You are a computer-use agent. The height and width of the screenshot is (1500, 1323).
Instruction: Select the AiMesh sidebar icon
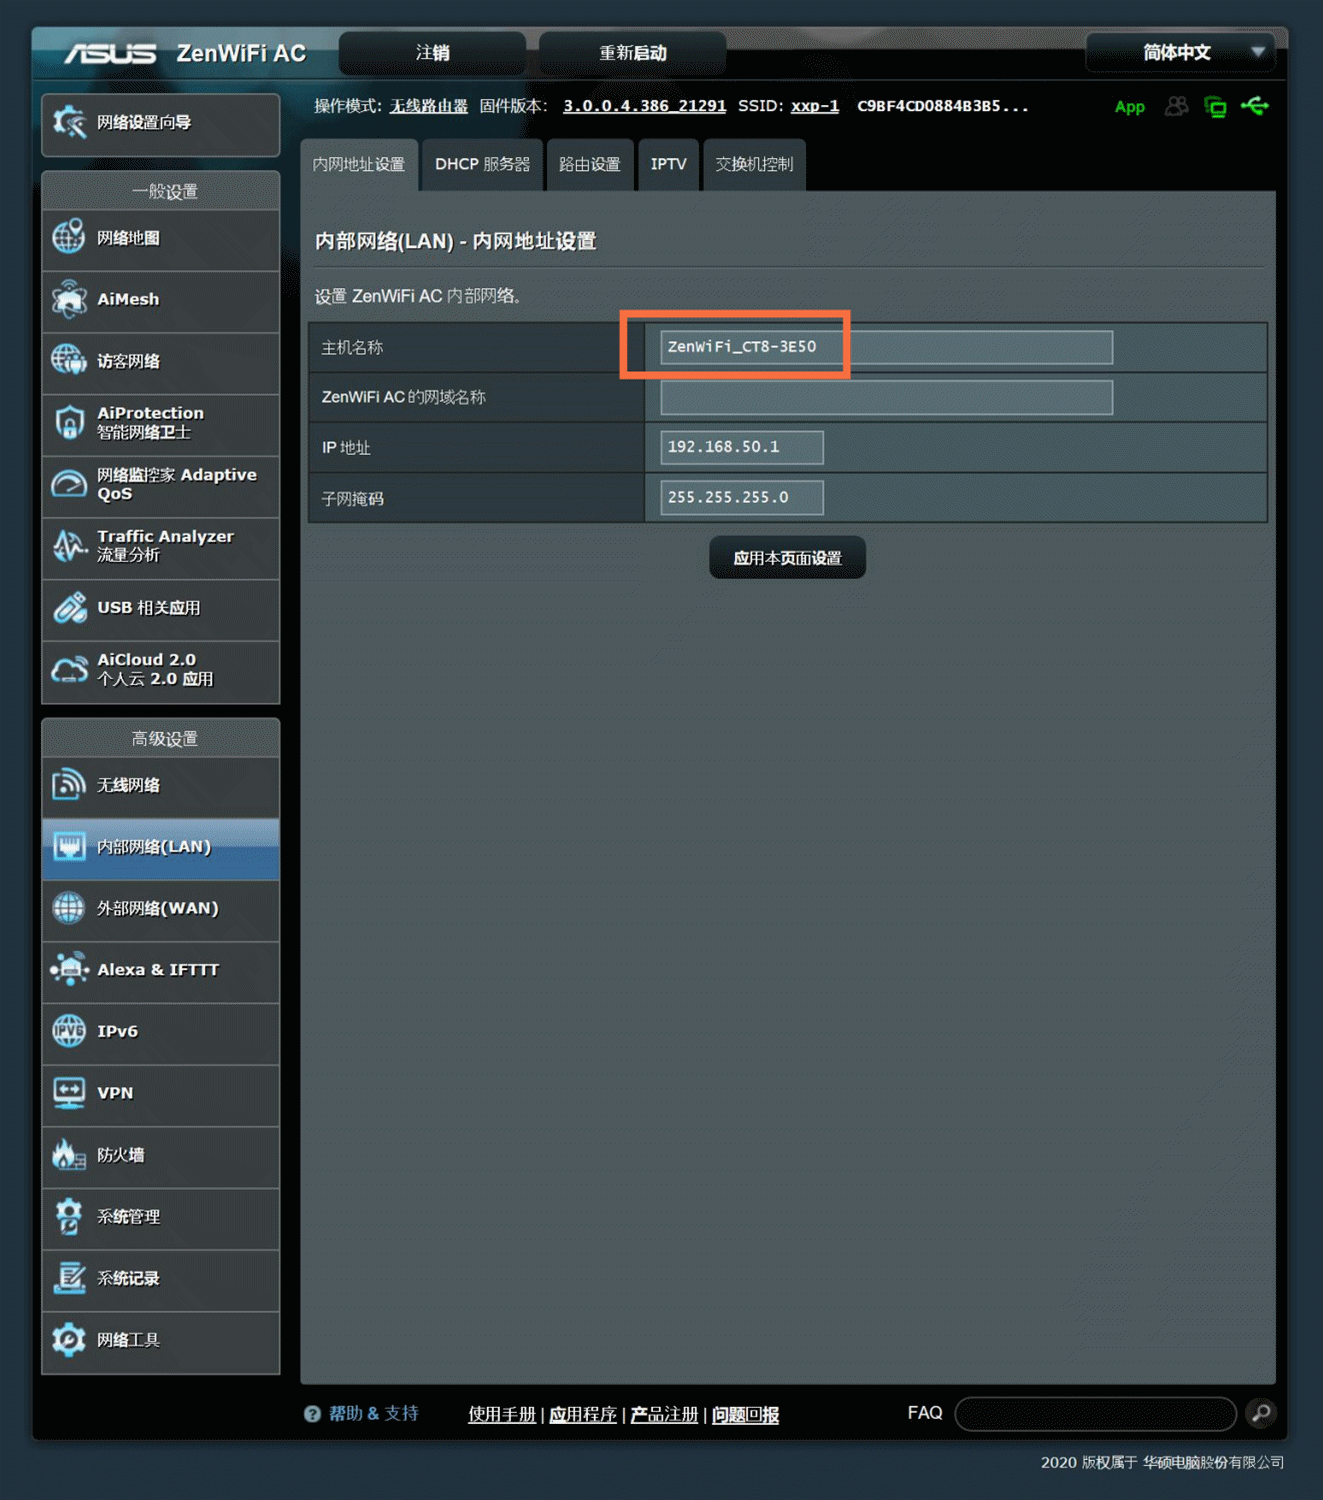pos(69,299)
